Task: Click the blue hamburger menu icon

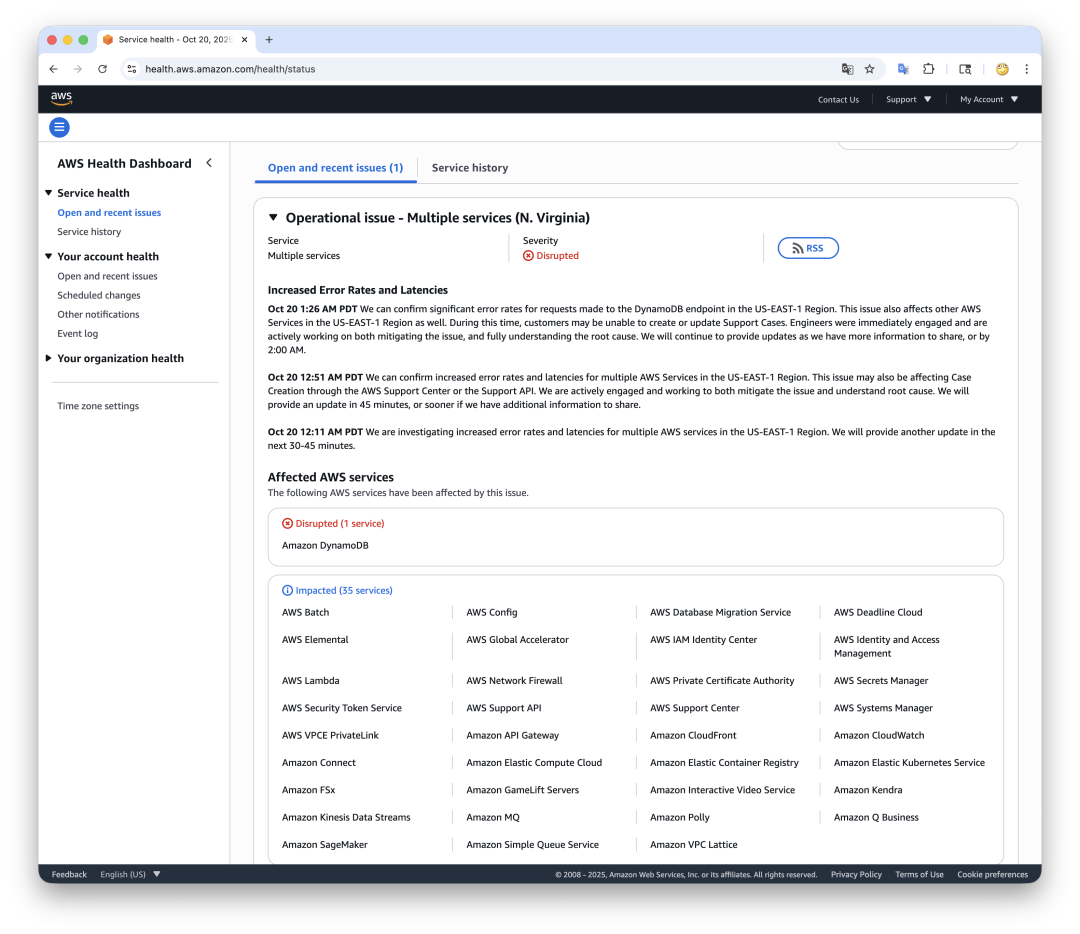Action: 59,127
